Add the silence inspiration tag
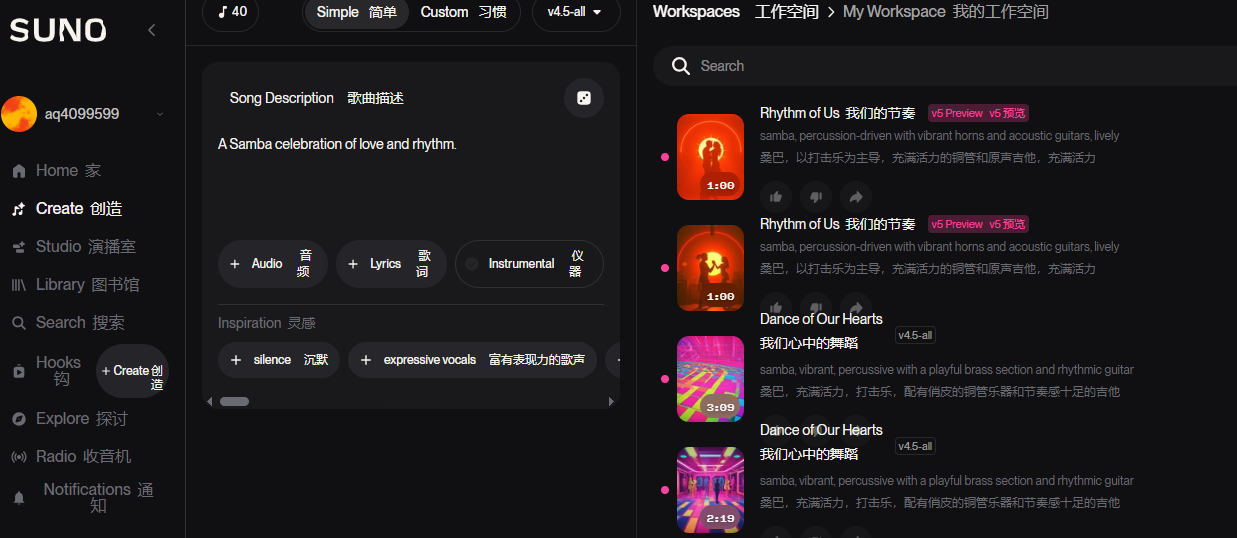This screenshot has height=538, width=1237. pos(279,360)
